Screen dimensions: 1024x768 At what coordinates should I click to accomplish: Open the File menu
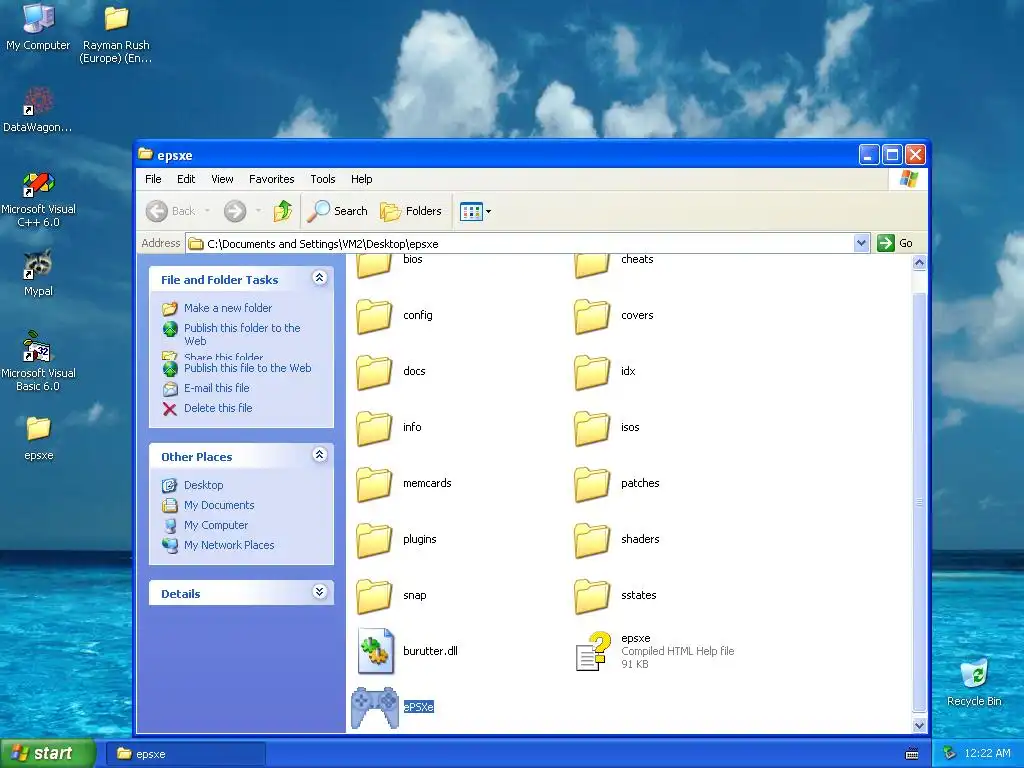tap(153, 179)
